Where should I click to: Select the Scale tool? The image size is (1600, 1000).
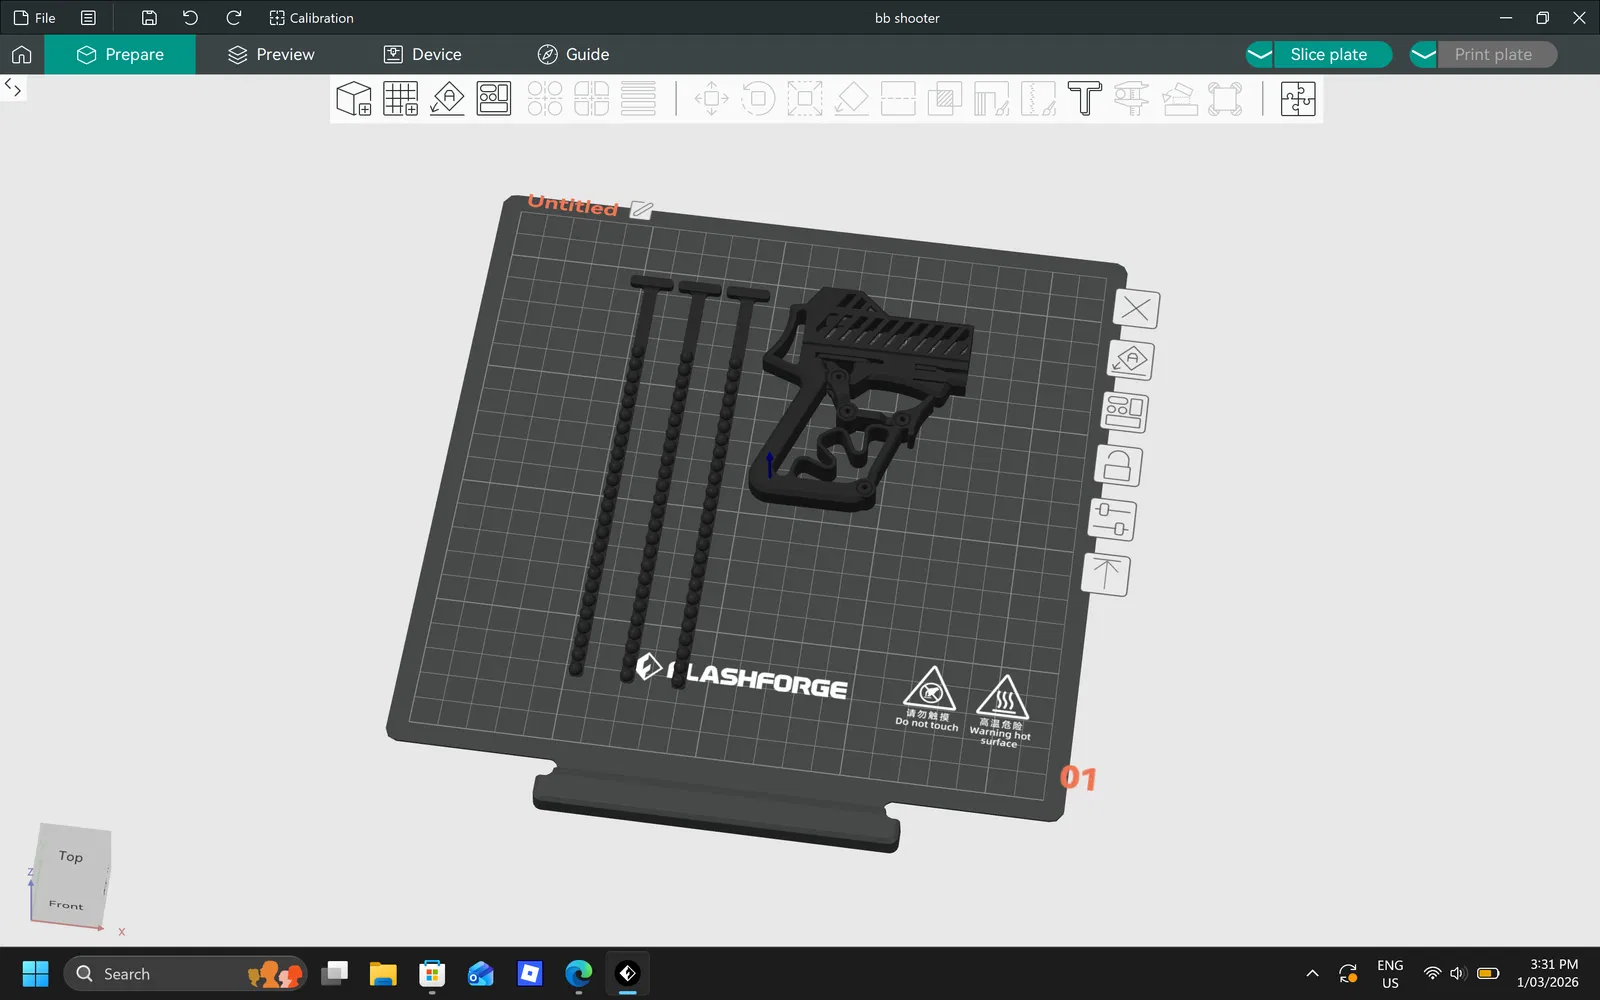[805, 98]
